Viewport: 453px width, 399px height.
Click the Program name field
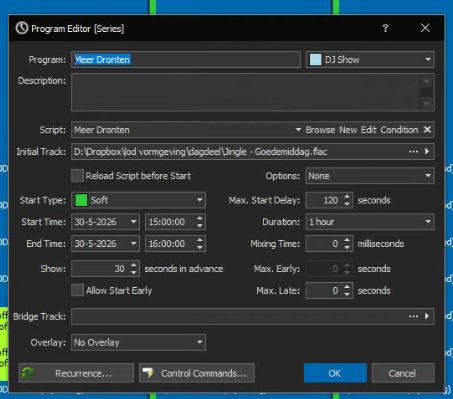click(x=186, y=60)
